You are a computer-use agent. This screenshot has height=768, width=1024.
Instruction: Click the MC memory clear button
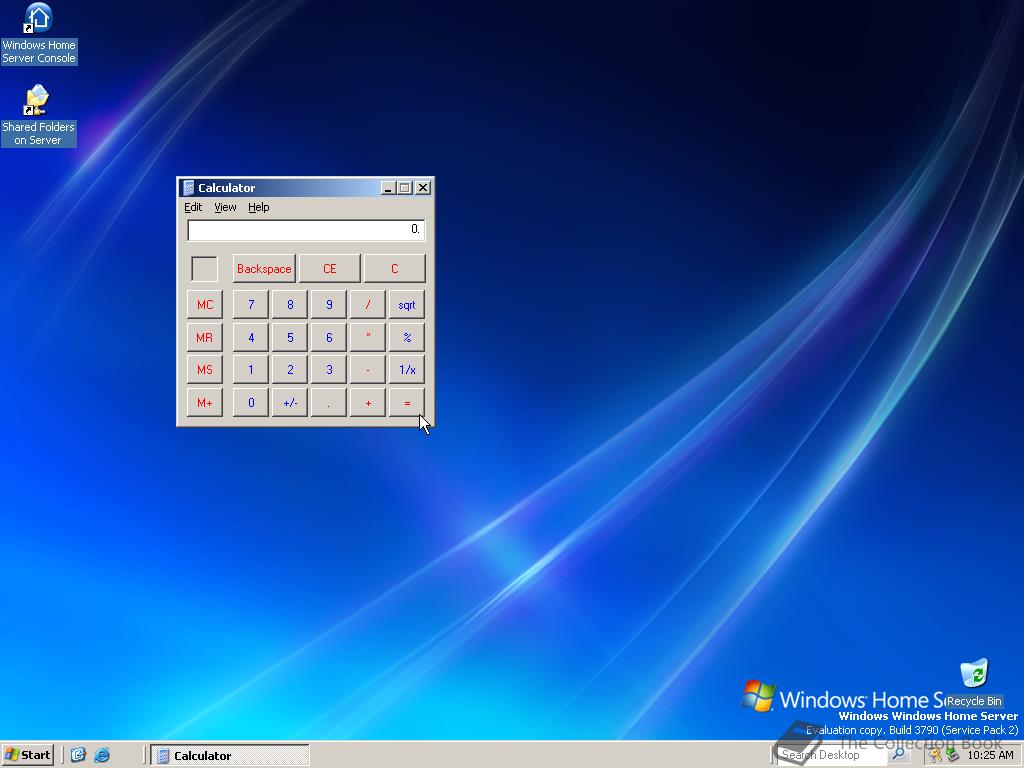coord(204,304)
